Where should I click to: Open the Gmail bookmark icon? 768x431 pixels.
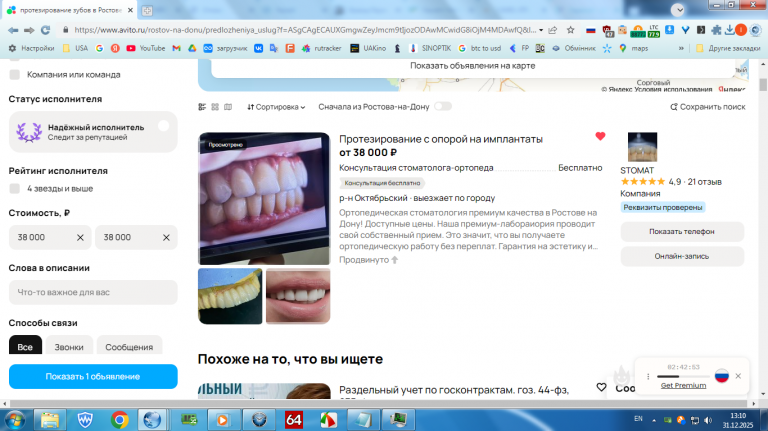tap(176, 48)
